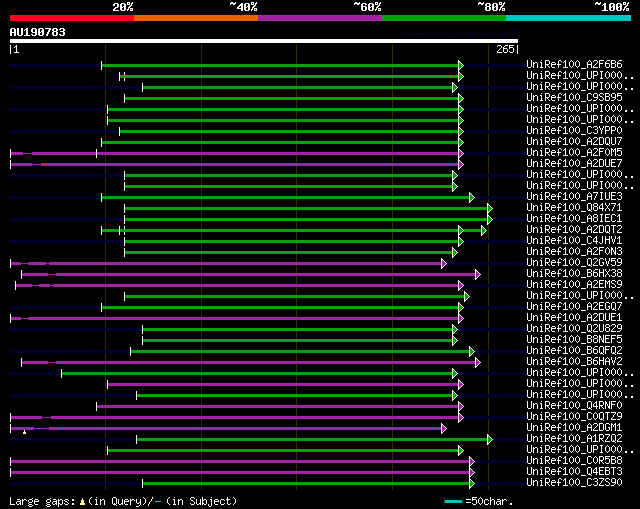Select the UniRef100_Q84X71 hit name
640x509 pixels.
click(x=574, y=208)
